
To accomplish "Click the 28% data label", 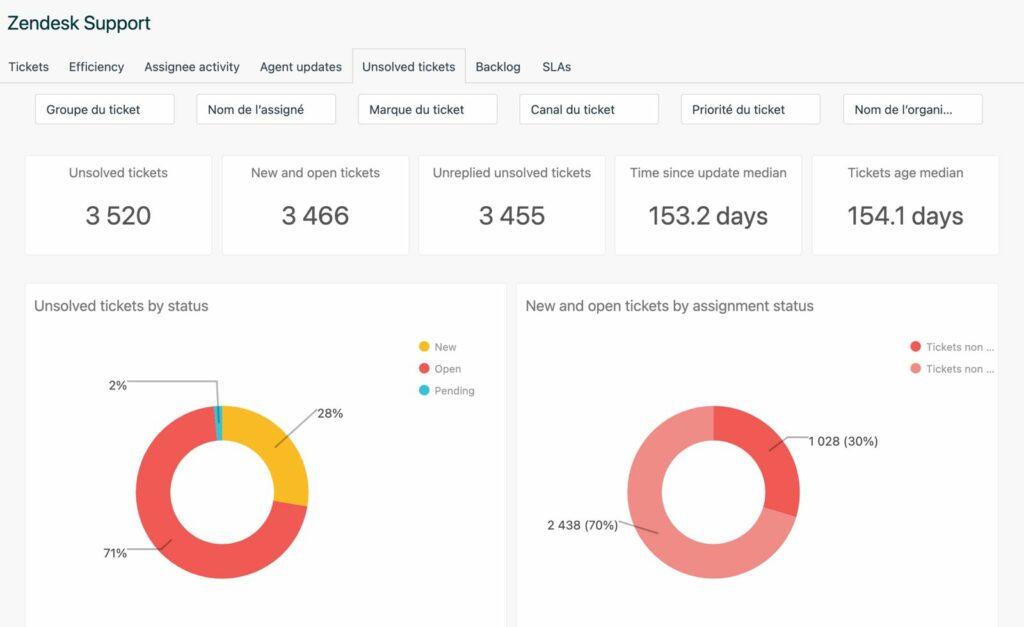I will click(330, 413).
